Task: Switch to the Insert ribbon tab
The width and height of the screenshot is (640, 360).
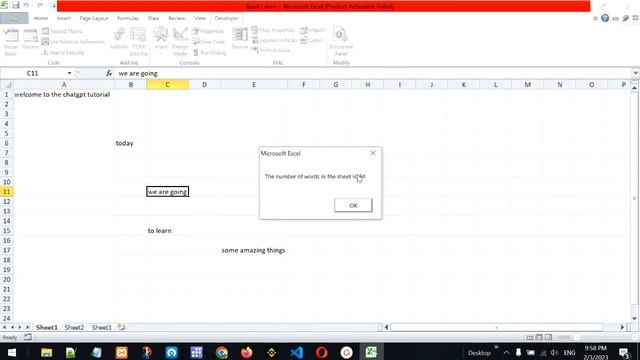Action: (x=63, y=18)
